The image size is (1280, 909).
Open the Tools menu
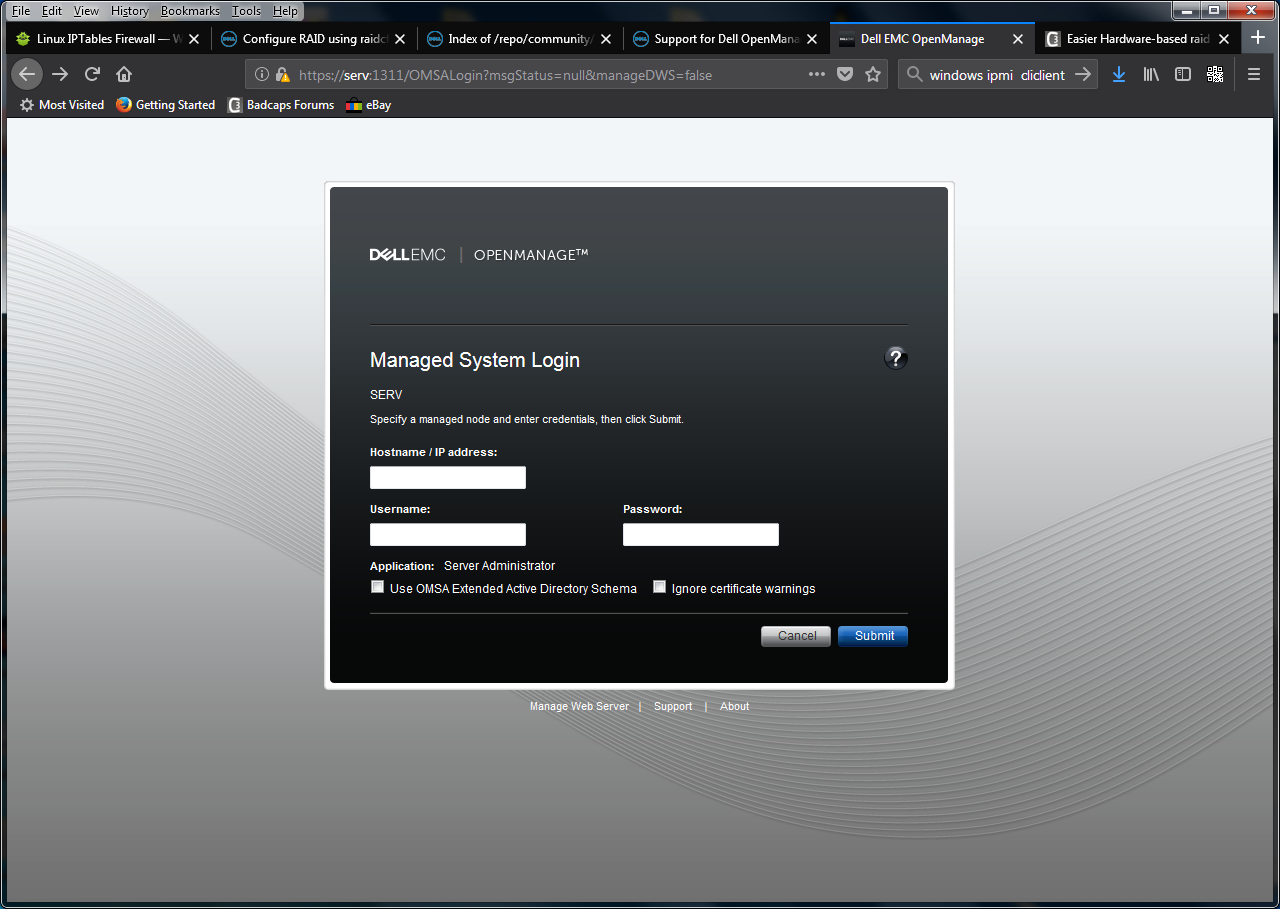[246, 11]
